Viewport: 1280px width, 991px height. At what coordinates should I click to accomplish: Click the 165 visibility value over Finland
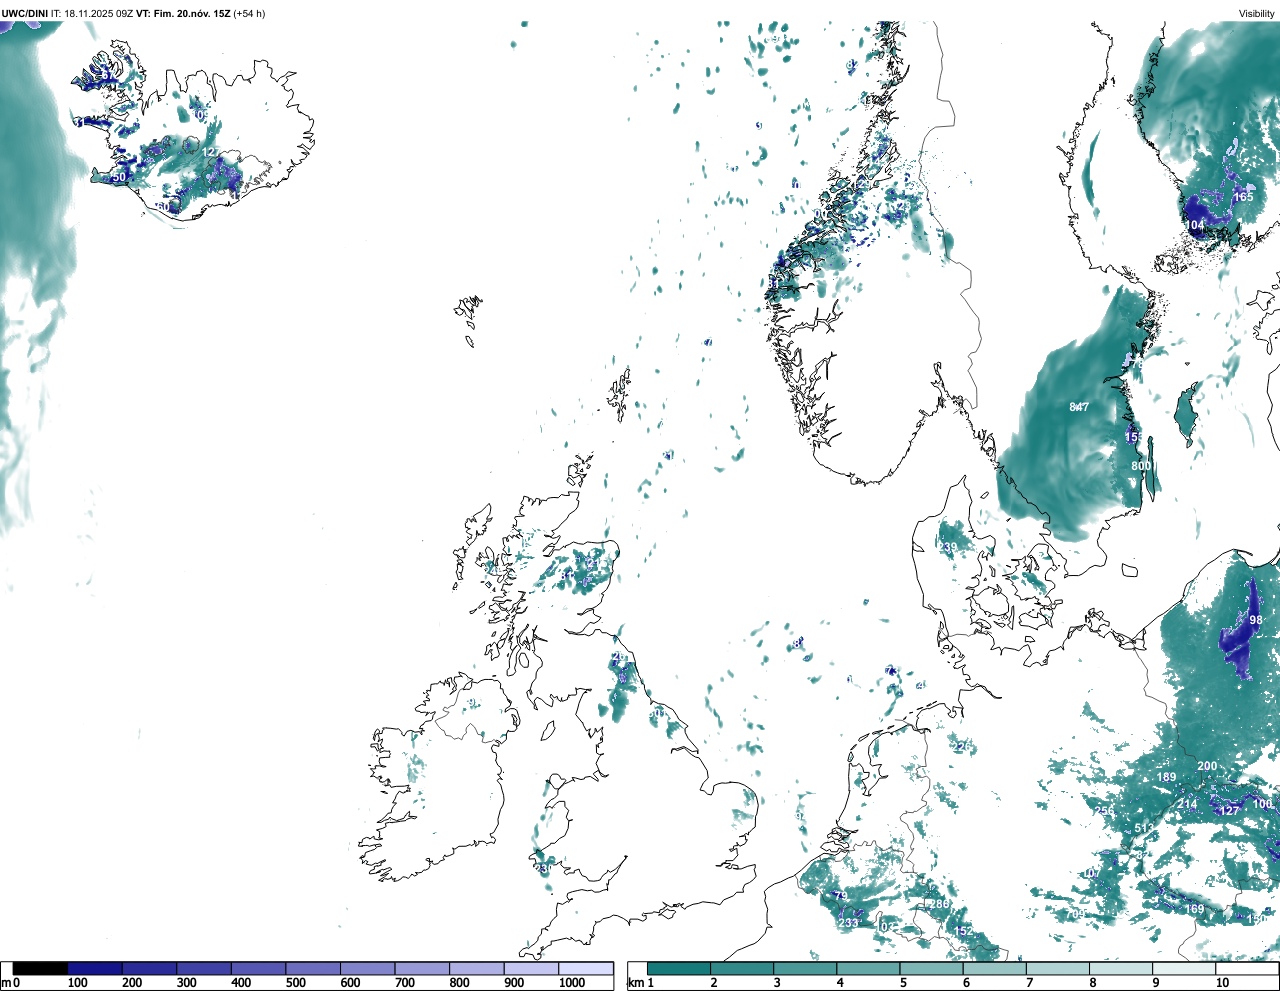pos(1243,197)
